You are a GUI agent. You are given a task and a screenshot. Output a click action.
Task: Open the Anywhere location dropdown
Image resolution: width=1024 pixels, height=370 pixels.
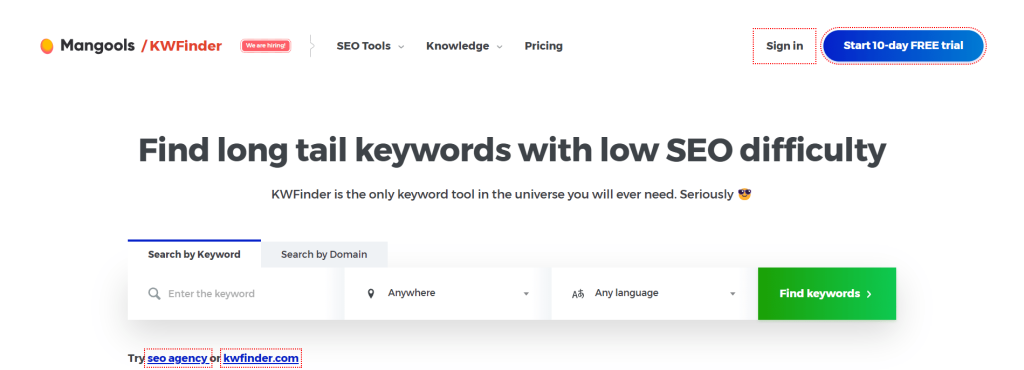point(447,294)
